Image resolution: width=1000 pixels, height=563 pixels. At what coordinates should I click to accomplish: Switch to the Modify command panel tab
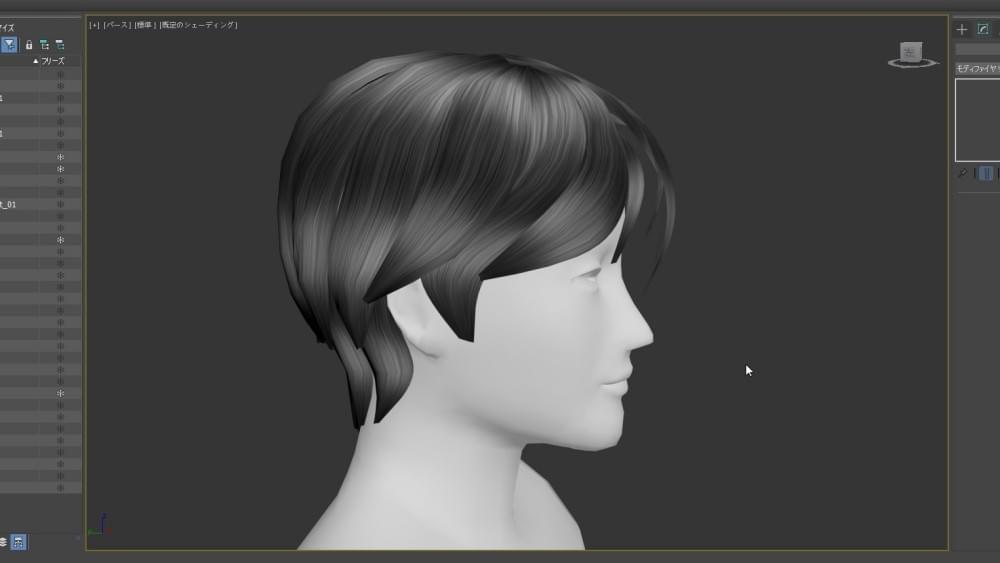pos(983,29)
